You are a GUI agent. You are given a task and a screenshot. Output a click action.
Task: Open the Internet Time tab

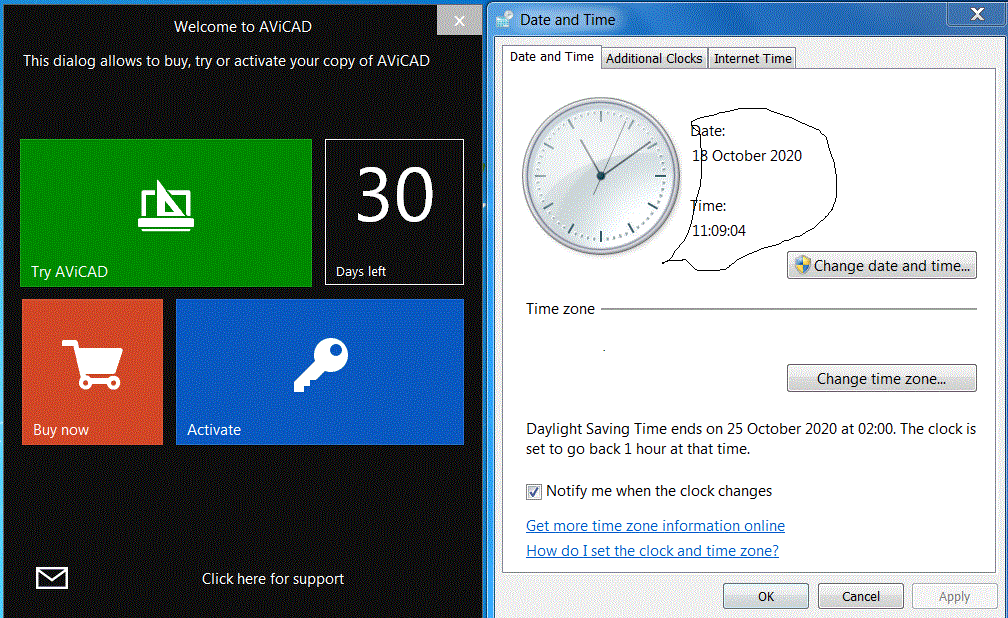(752, 59)
